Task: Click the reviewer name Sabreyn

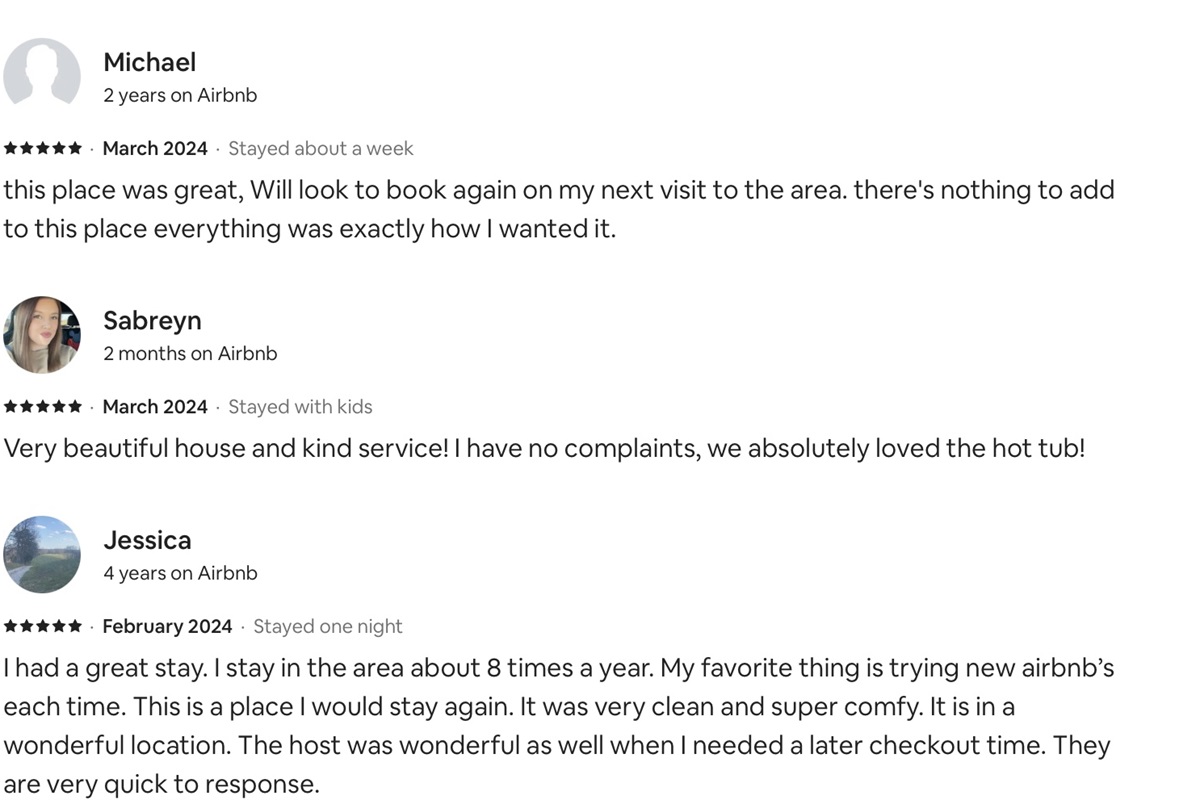Action: 152,321
